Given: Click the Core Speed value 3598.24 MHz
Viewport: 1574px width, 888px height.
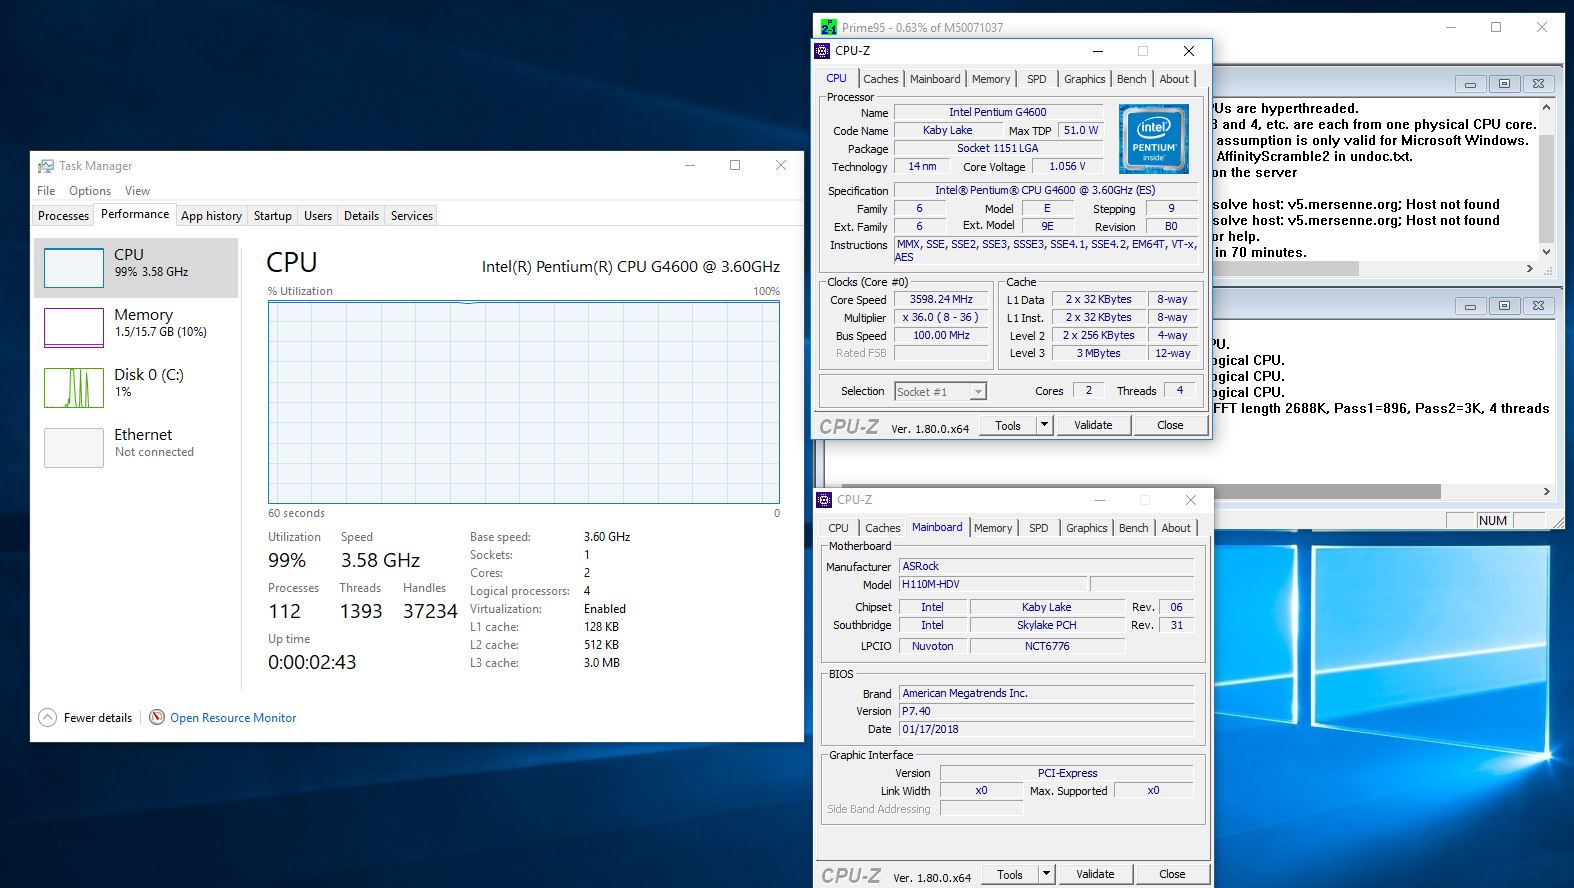Looking at the screenshot, I should pyautogui.click(x=941, y=299).
